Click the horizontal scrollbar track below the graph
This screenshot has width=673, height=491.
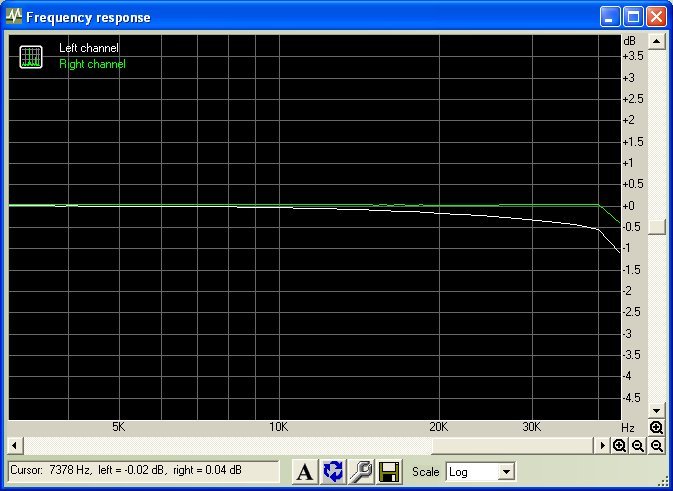pos(300,445)
